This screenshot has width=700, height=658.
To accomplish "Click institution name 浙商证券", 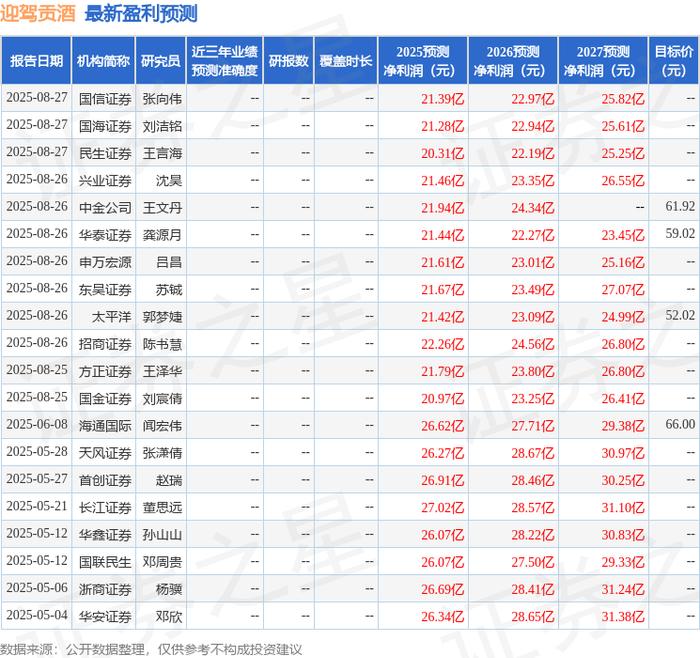I will pos(105,589).
